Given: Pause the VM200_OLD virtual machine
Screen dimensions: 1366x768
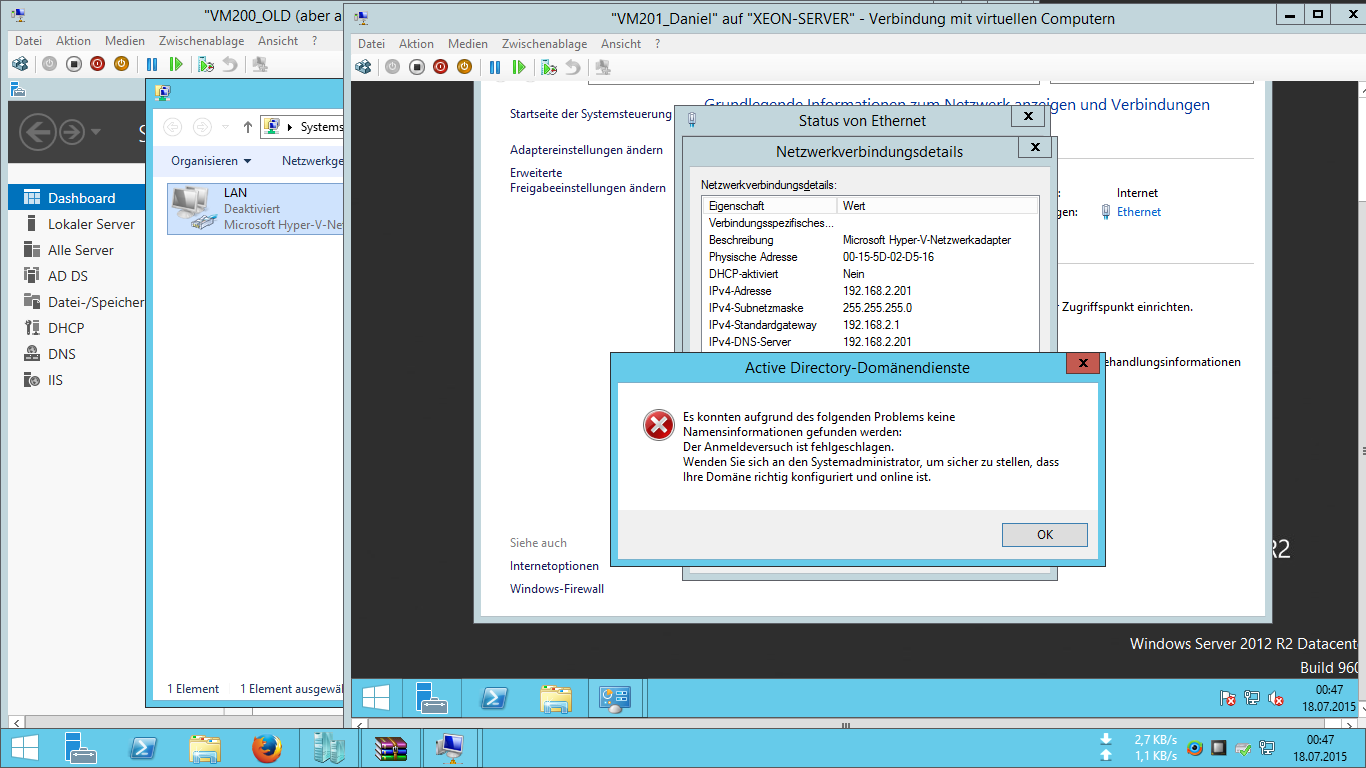Looking at the screenshot, I should point(152,64).
